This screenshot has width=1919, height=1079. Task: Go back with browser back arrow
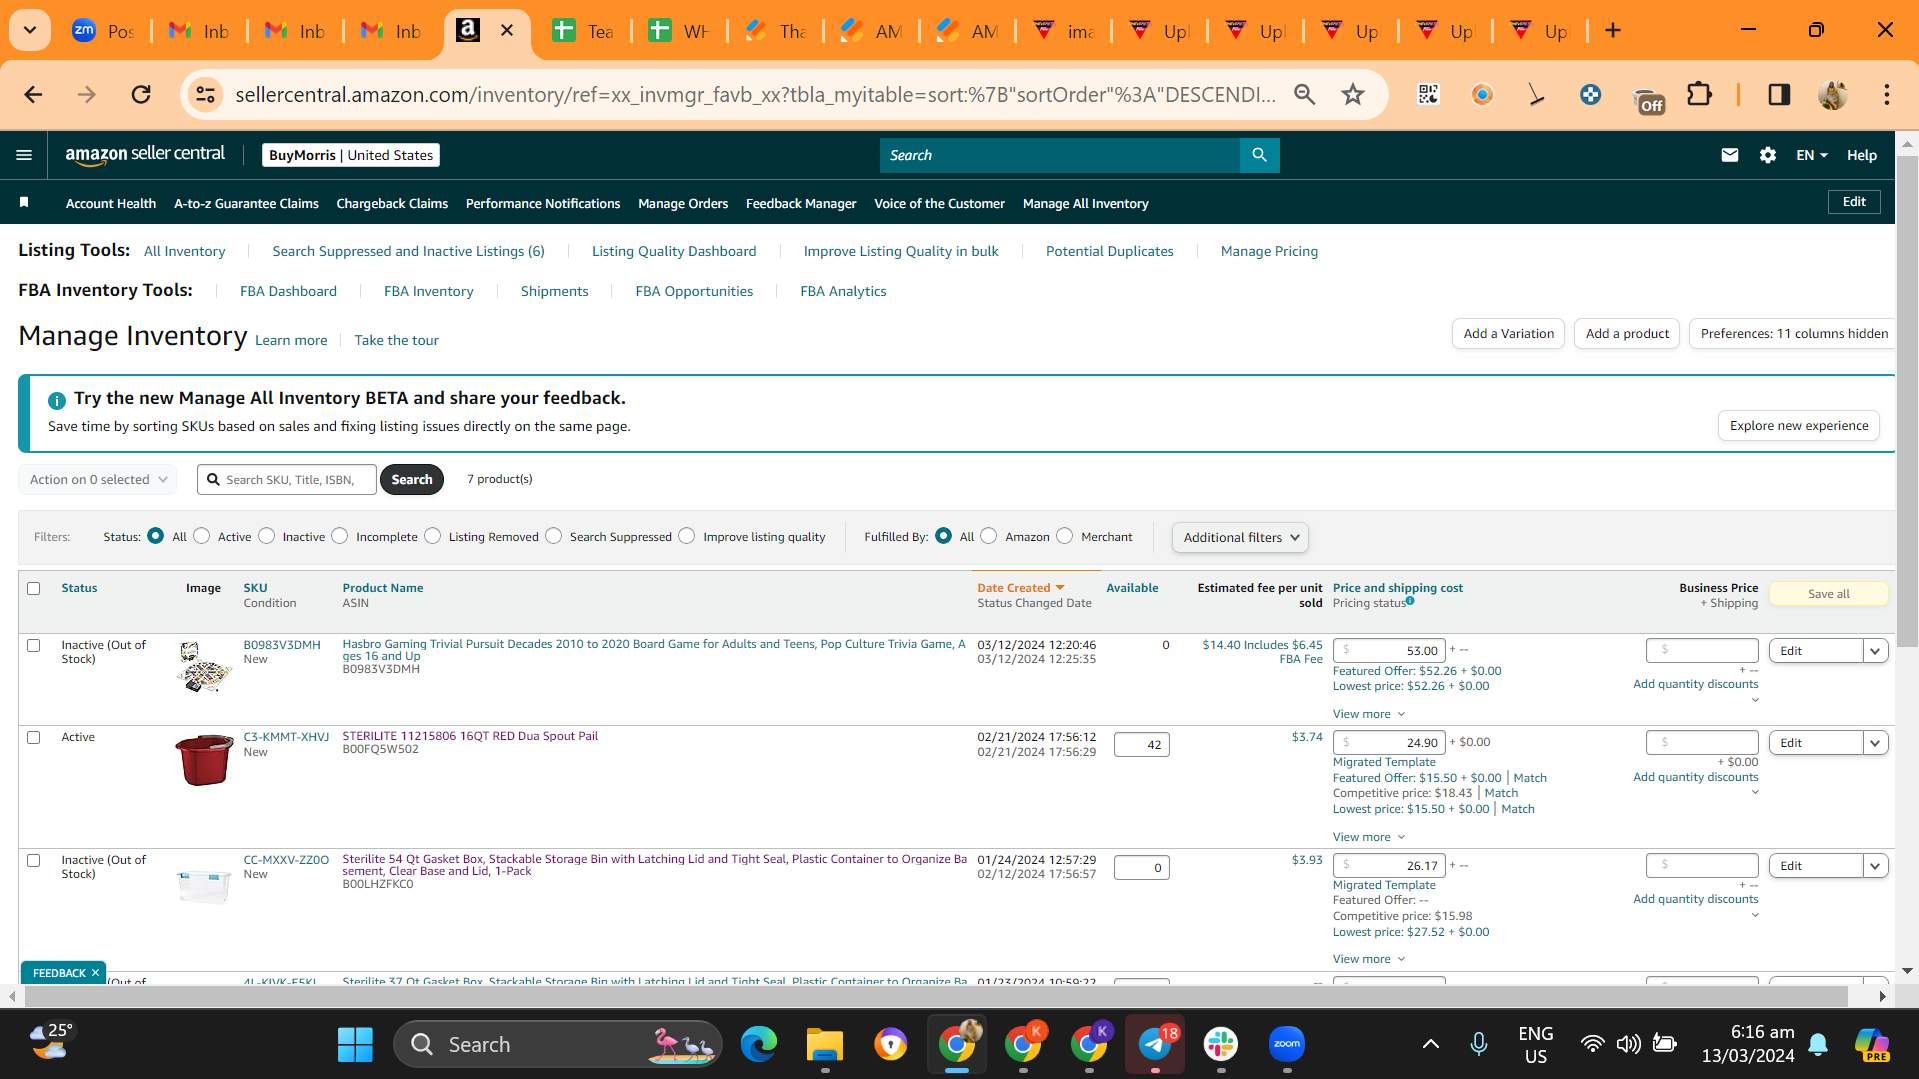[x=33, y=94]
